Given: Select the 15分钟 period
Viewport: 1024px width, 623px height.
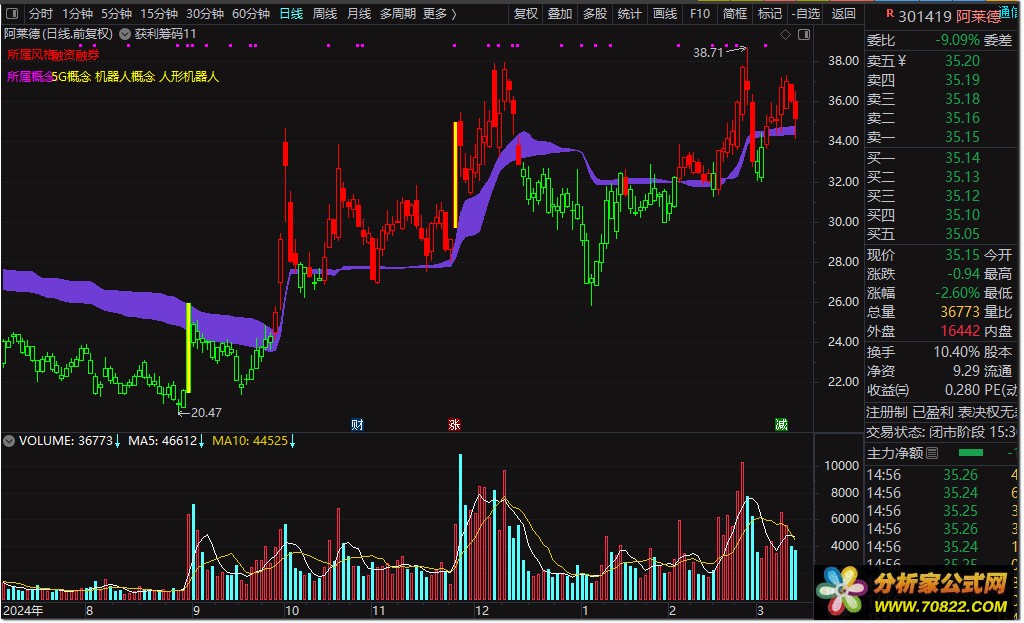Looking at the screenshot, I should (x=159, y=14).
